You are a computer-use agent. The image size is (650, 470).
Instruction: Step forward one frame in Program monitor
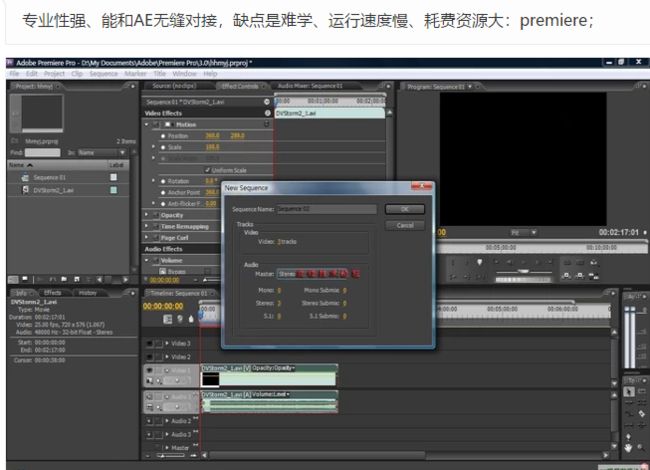click(x=537, y=262)
